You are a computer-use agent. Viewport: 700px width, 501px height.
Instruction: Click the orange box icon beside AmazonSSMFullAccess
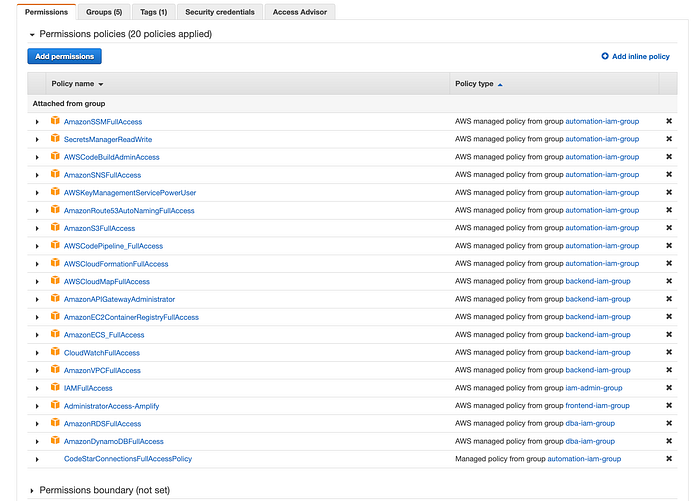[55, 121]
